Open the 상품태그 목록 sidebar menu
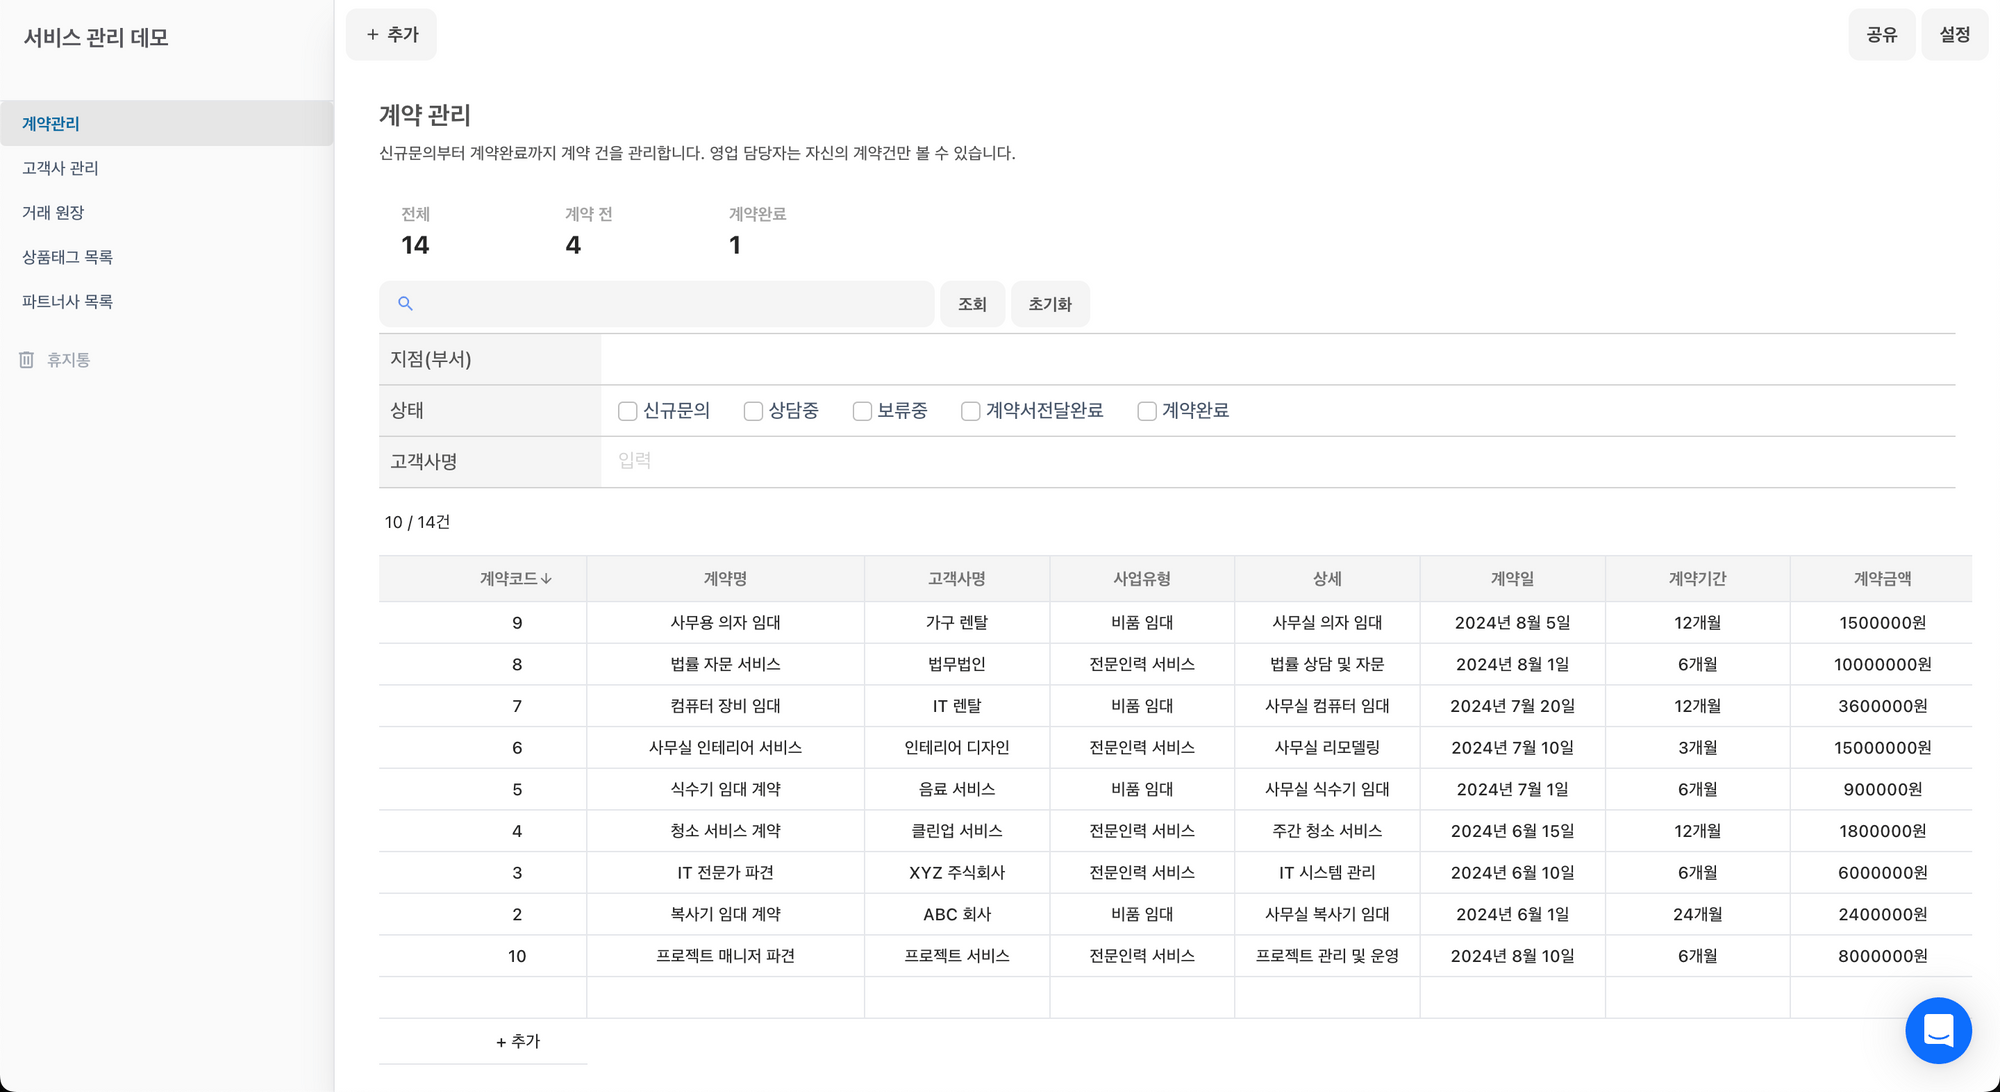This screenshot has width=2000, height=1092. 167,257
